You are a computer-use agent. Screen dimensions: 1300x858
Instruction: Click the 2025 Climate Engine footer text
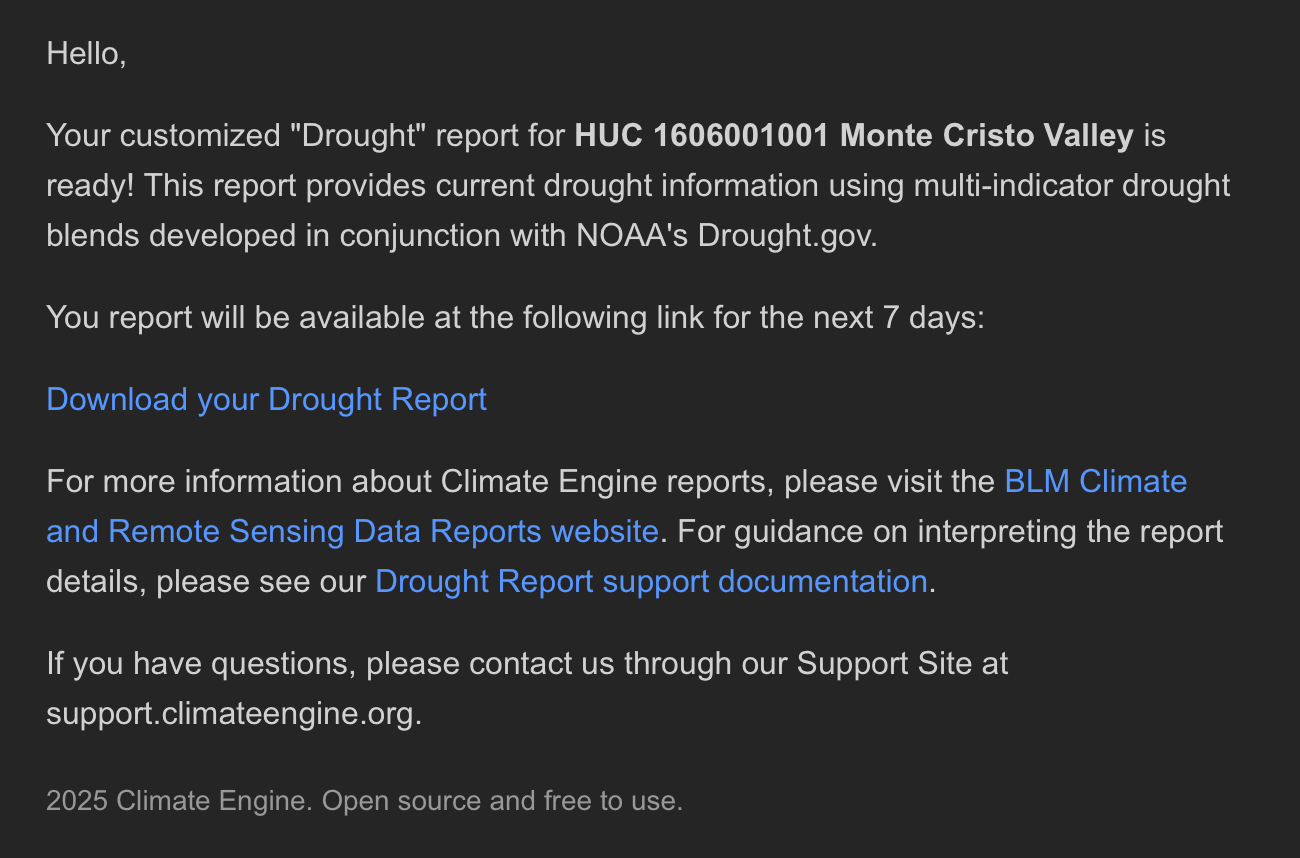point(180,801)
